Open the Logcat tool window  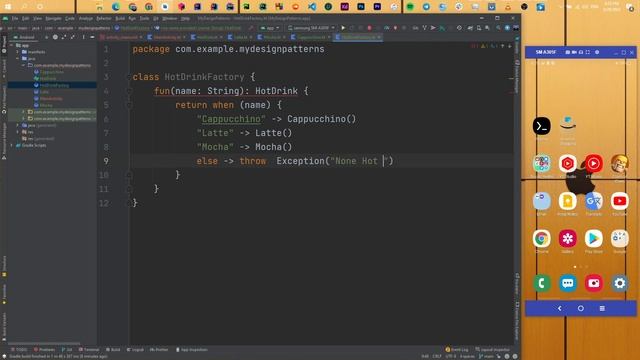pyautogui.click(x=135, y=350)
